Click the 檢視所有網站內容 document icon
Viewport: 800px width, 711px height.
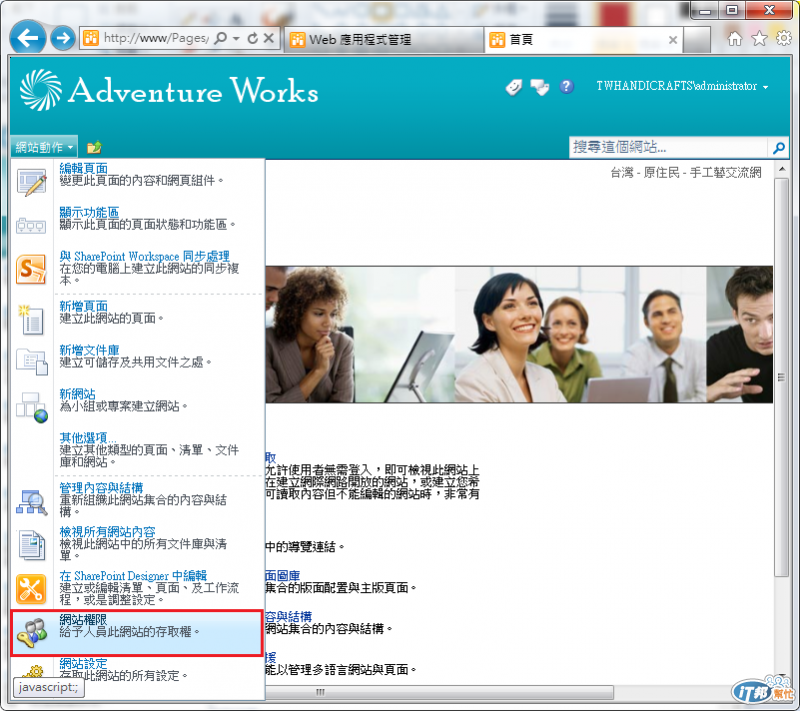coord(32,545)
